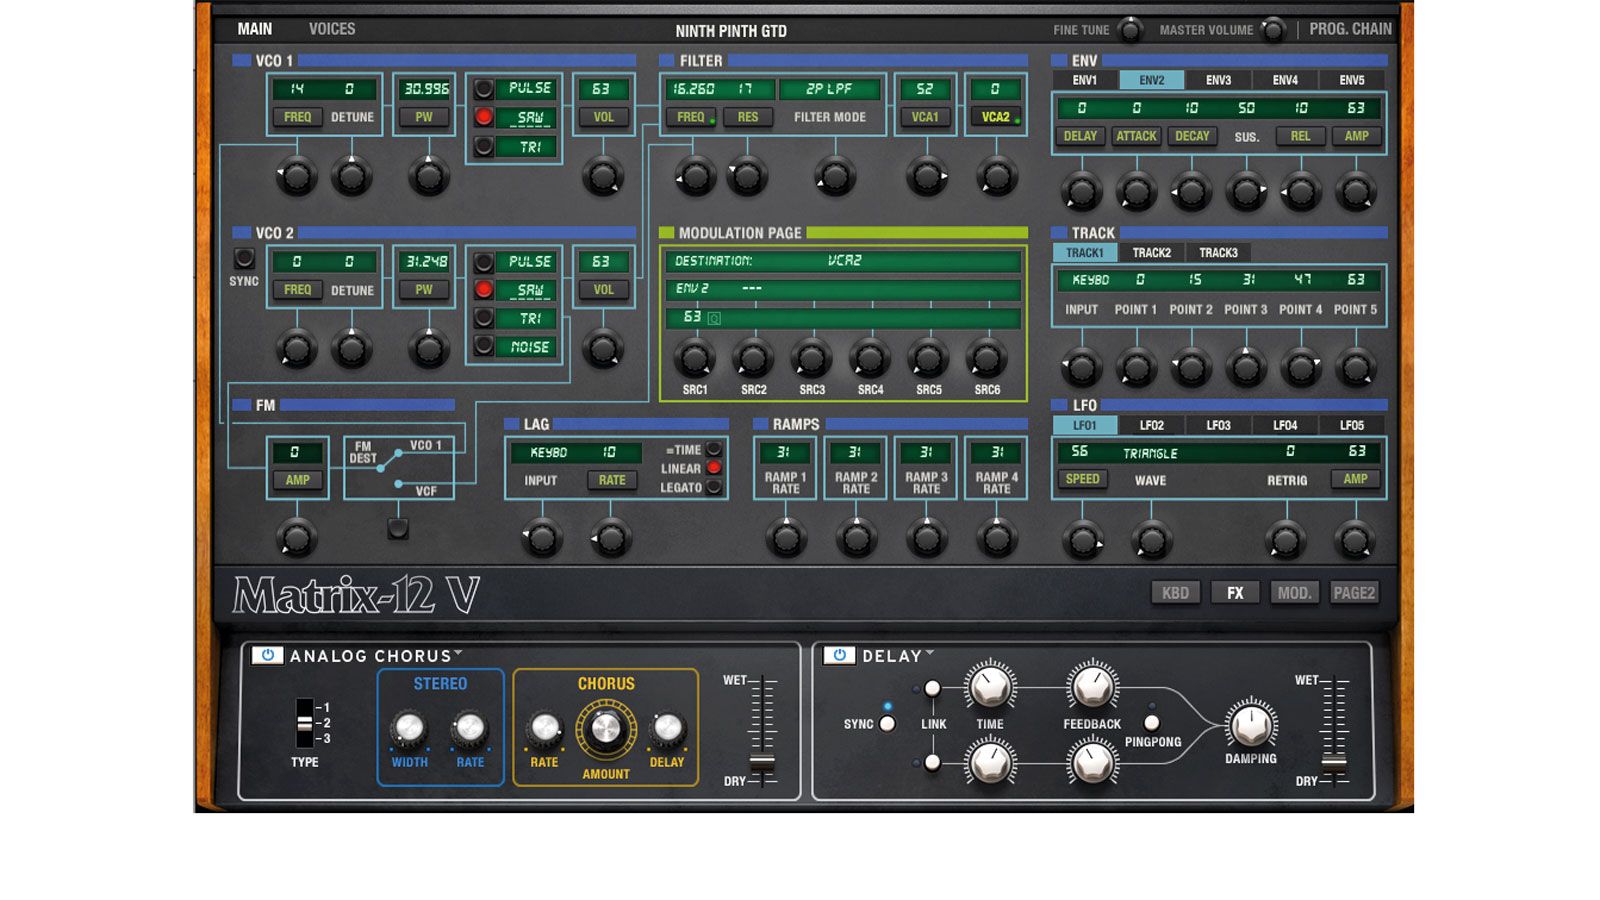Viewport: 1600px width, 900px height.
Task: Power toggle the Delay effect
Action: tap(837, 657)
